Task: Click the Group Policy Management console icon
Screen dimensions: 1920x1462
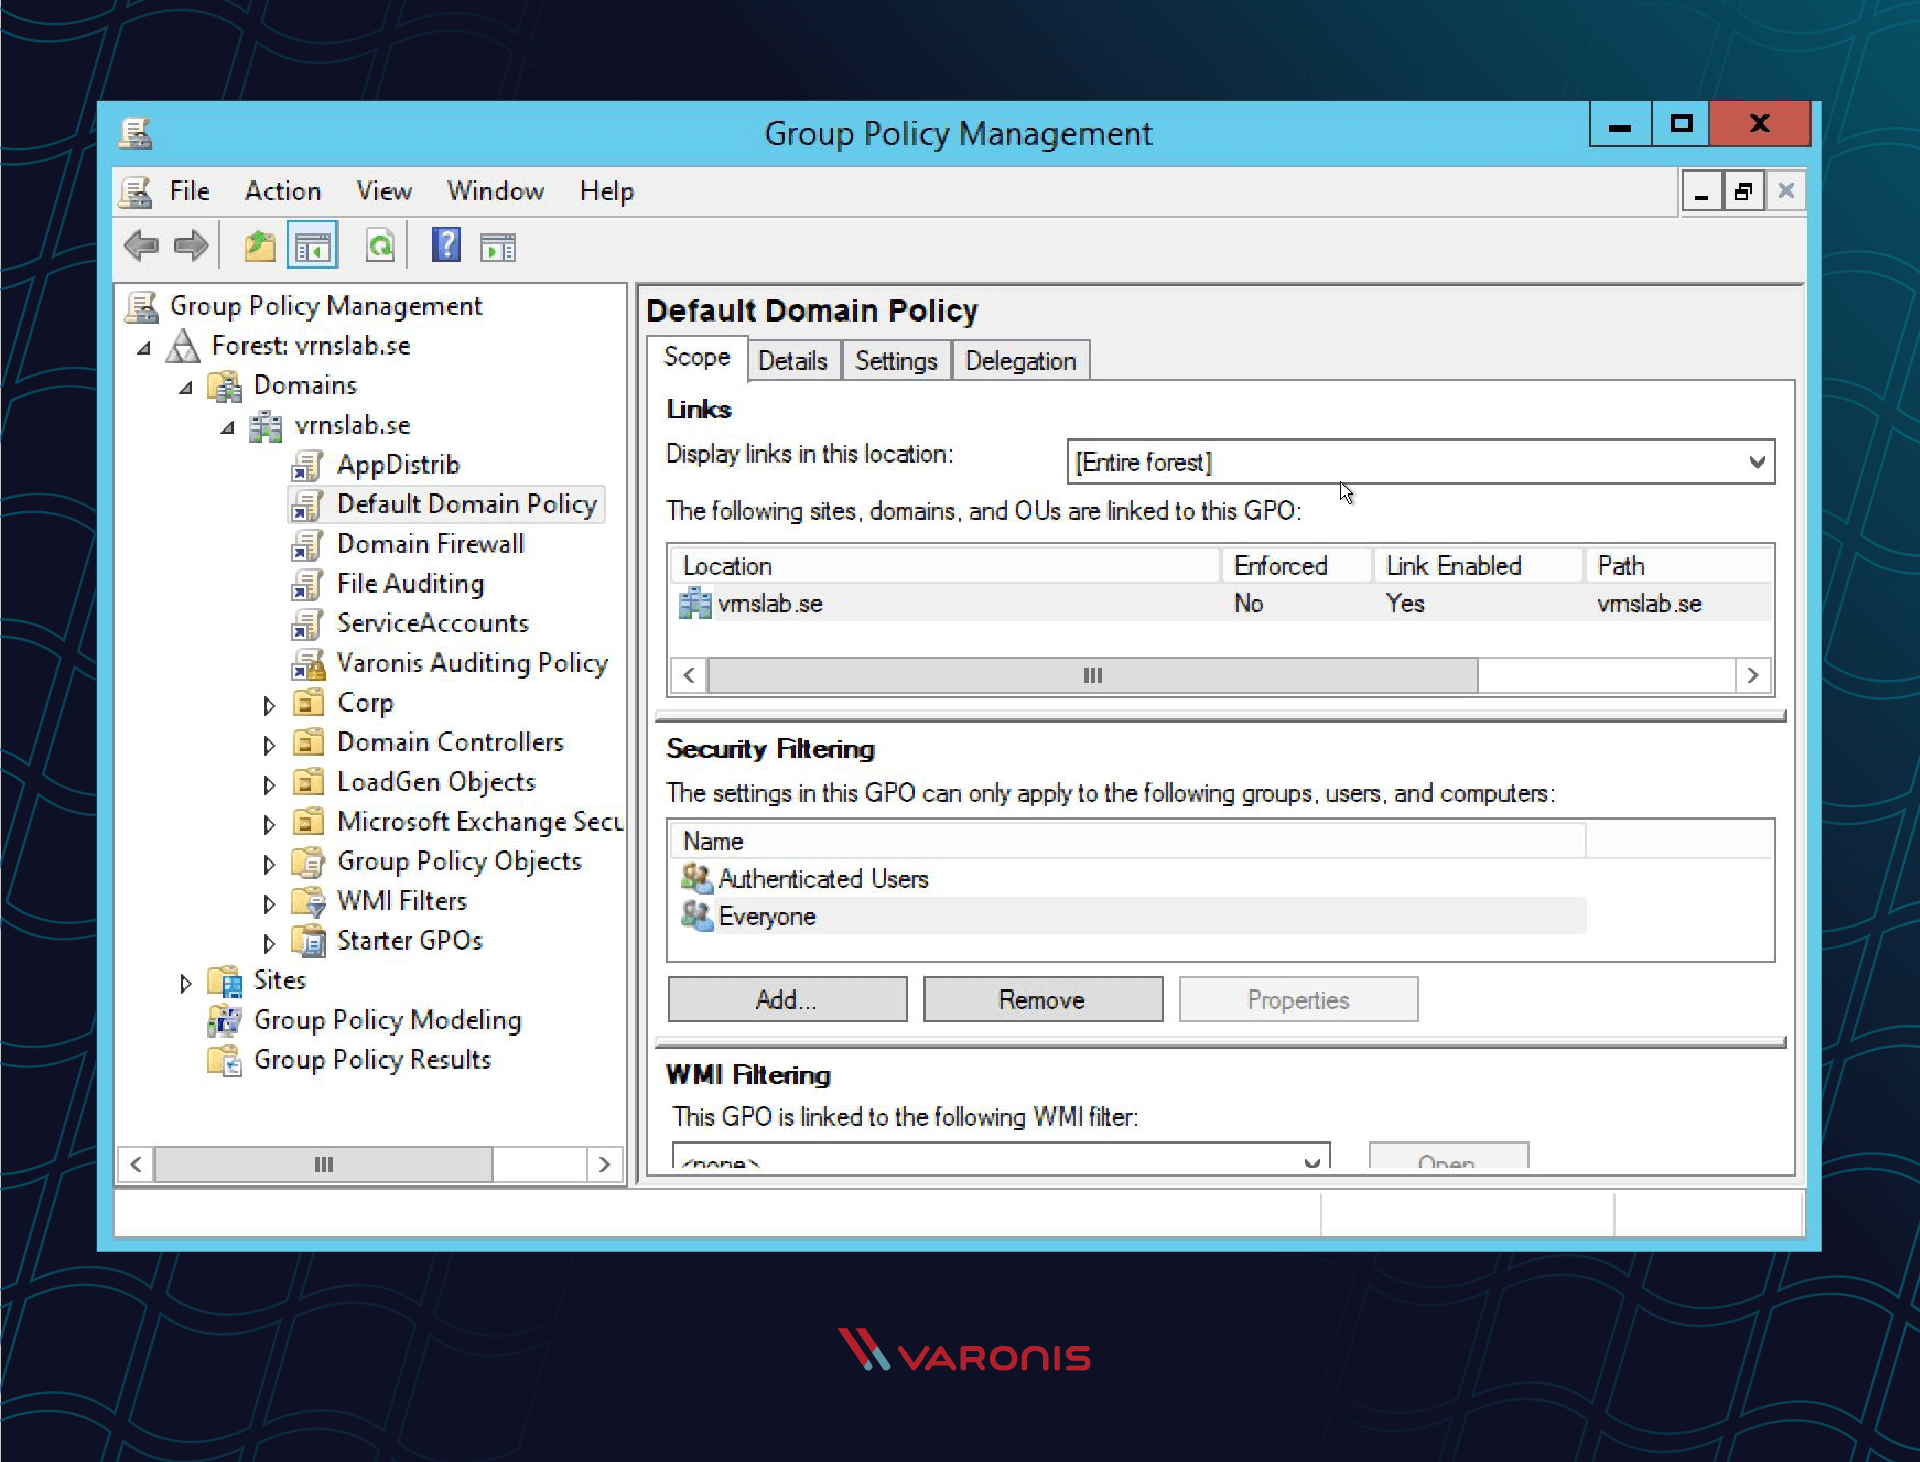Action: tap(141, 307)
